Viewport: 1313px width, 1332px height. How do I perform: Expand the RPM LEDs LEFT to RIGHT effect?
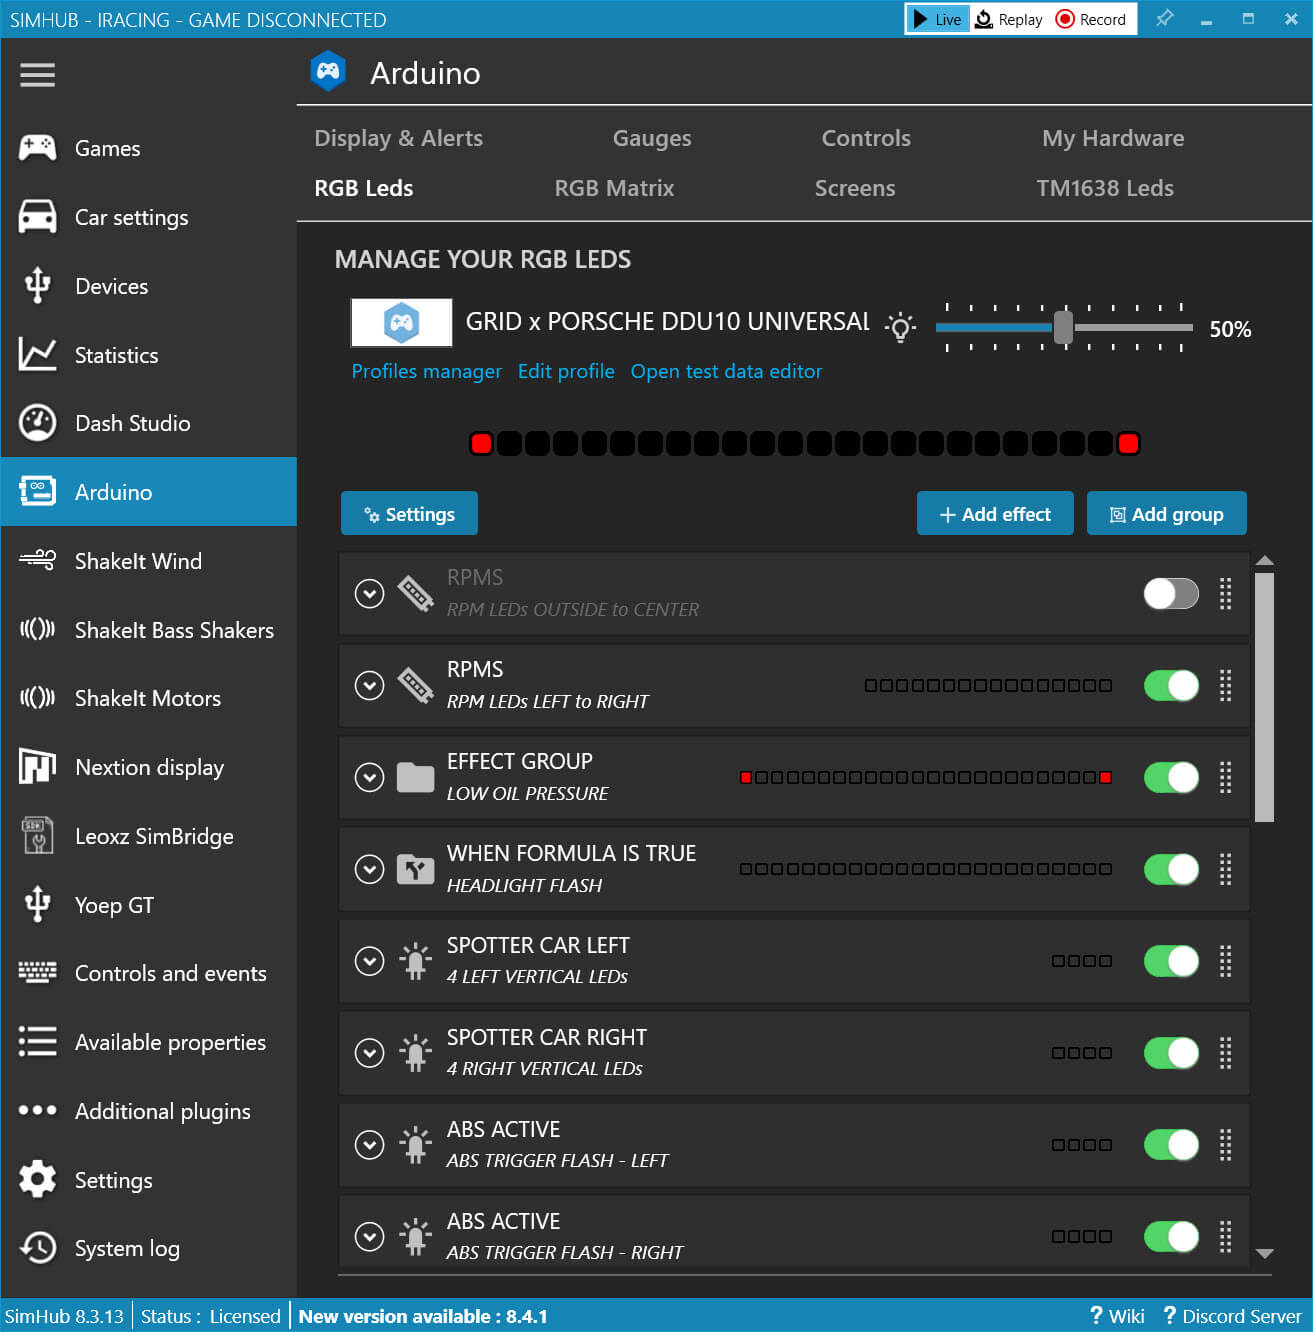point(369,685)
